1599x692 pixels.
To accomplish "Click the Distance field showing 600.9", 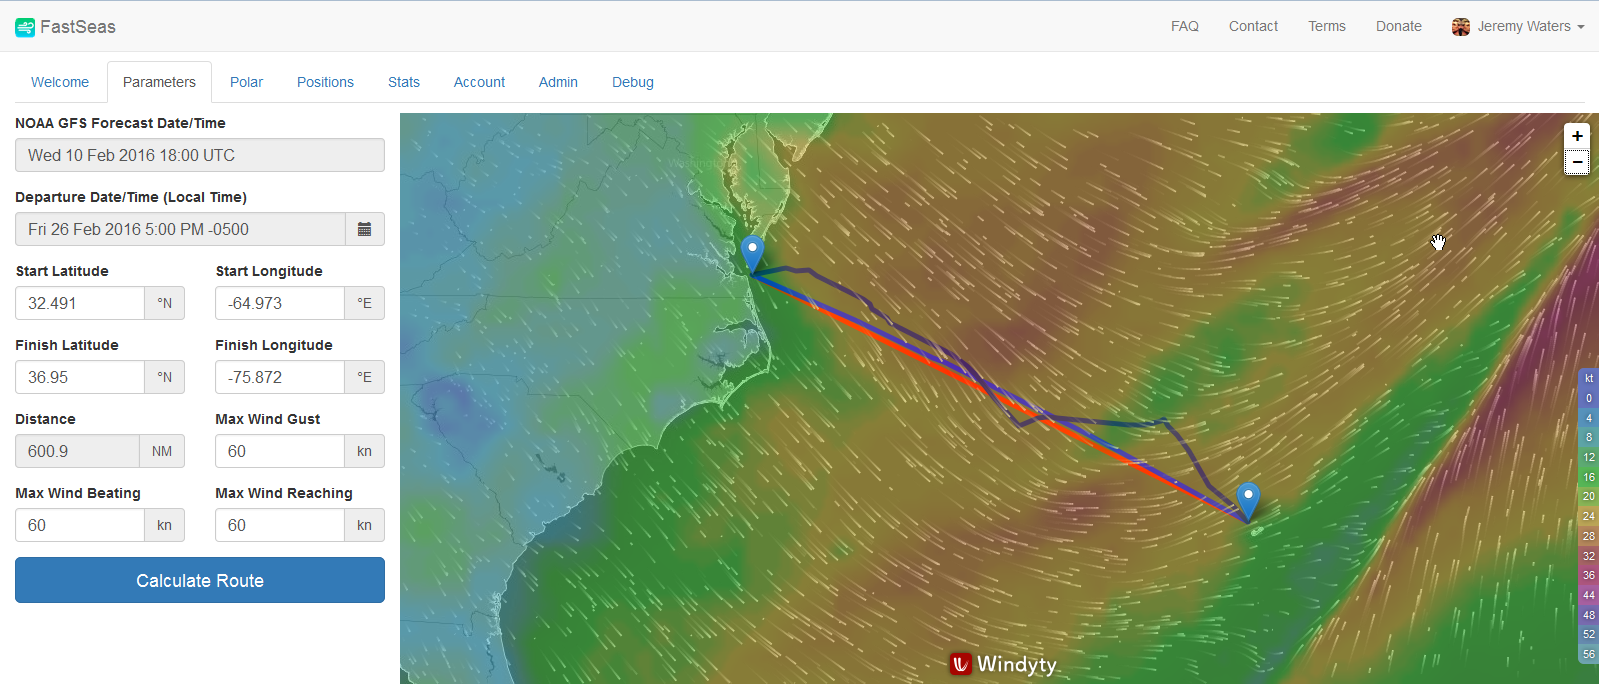I will (x=77, y=451).
